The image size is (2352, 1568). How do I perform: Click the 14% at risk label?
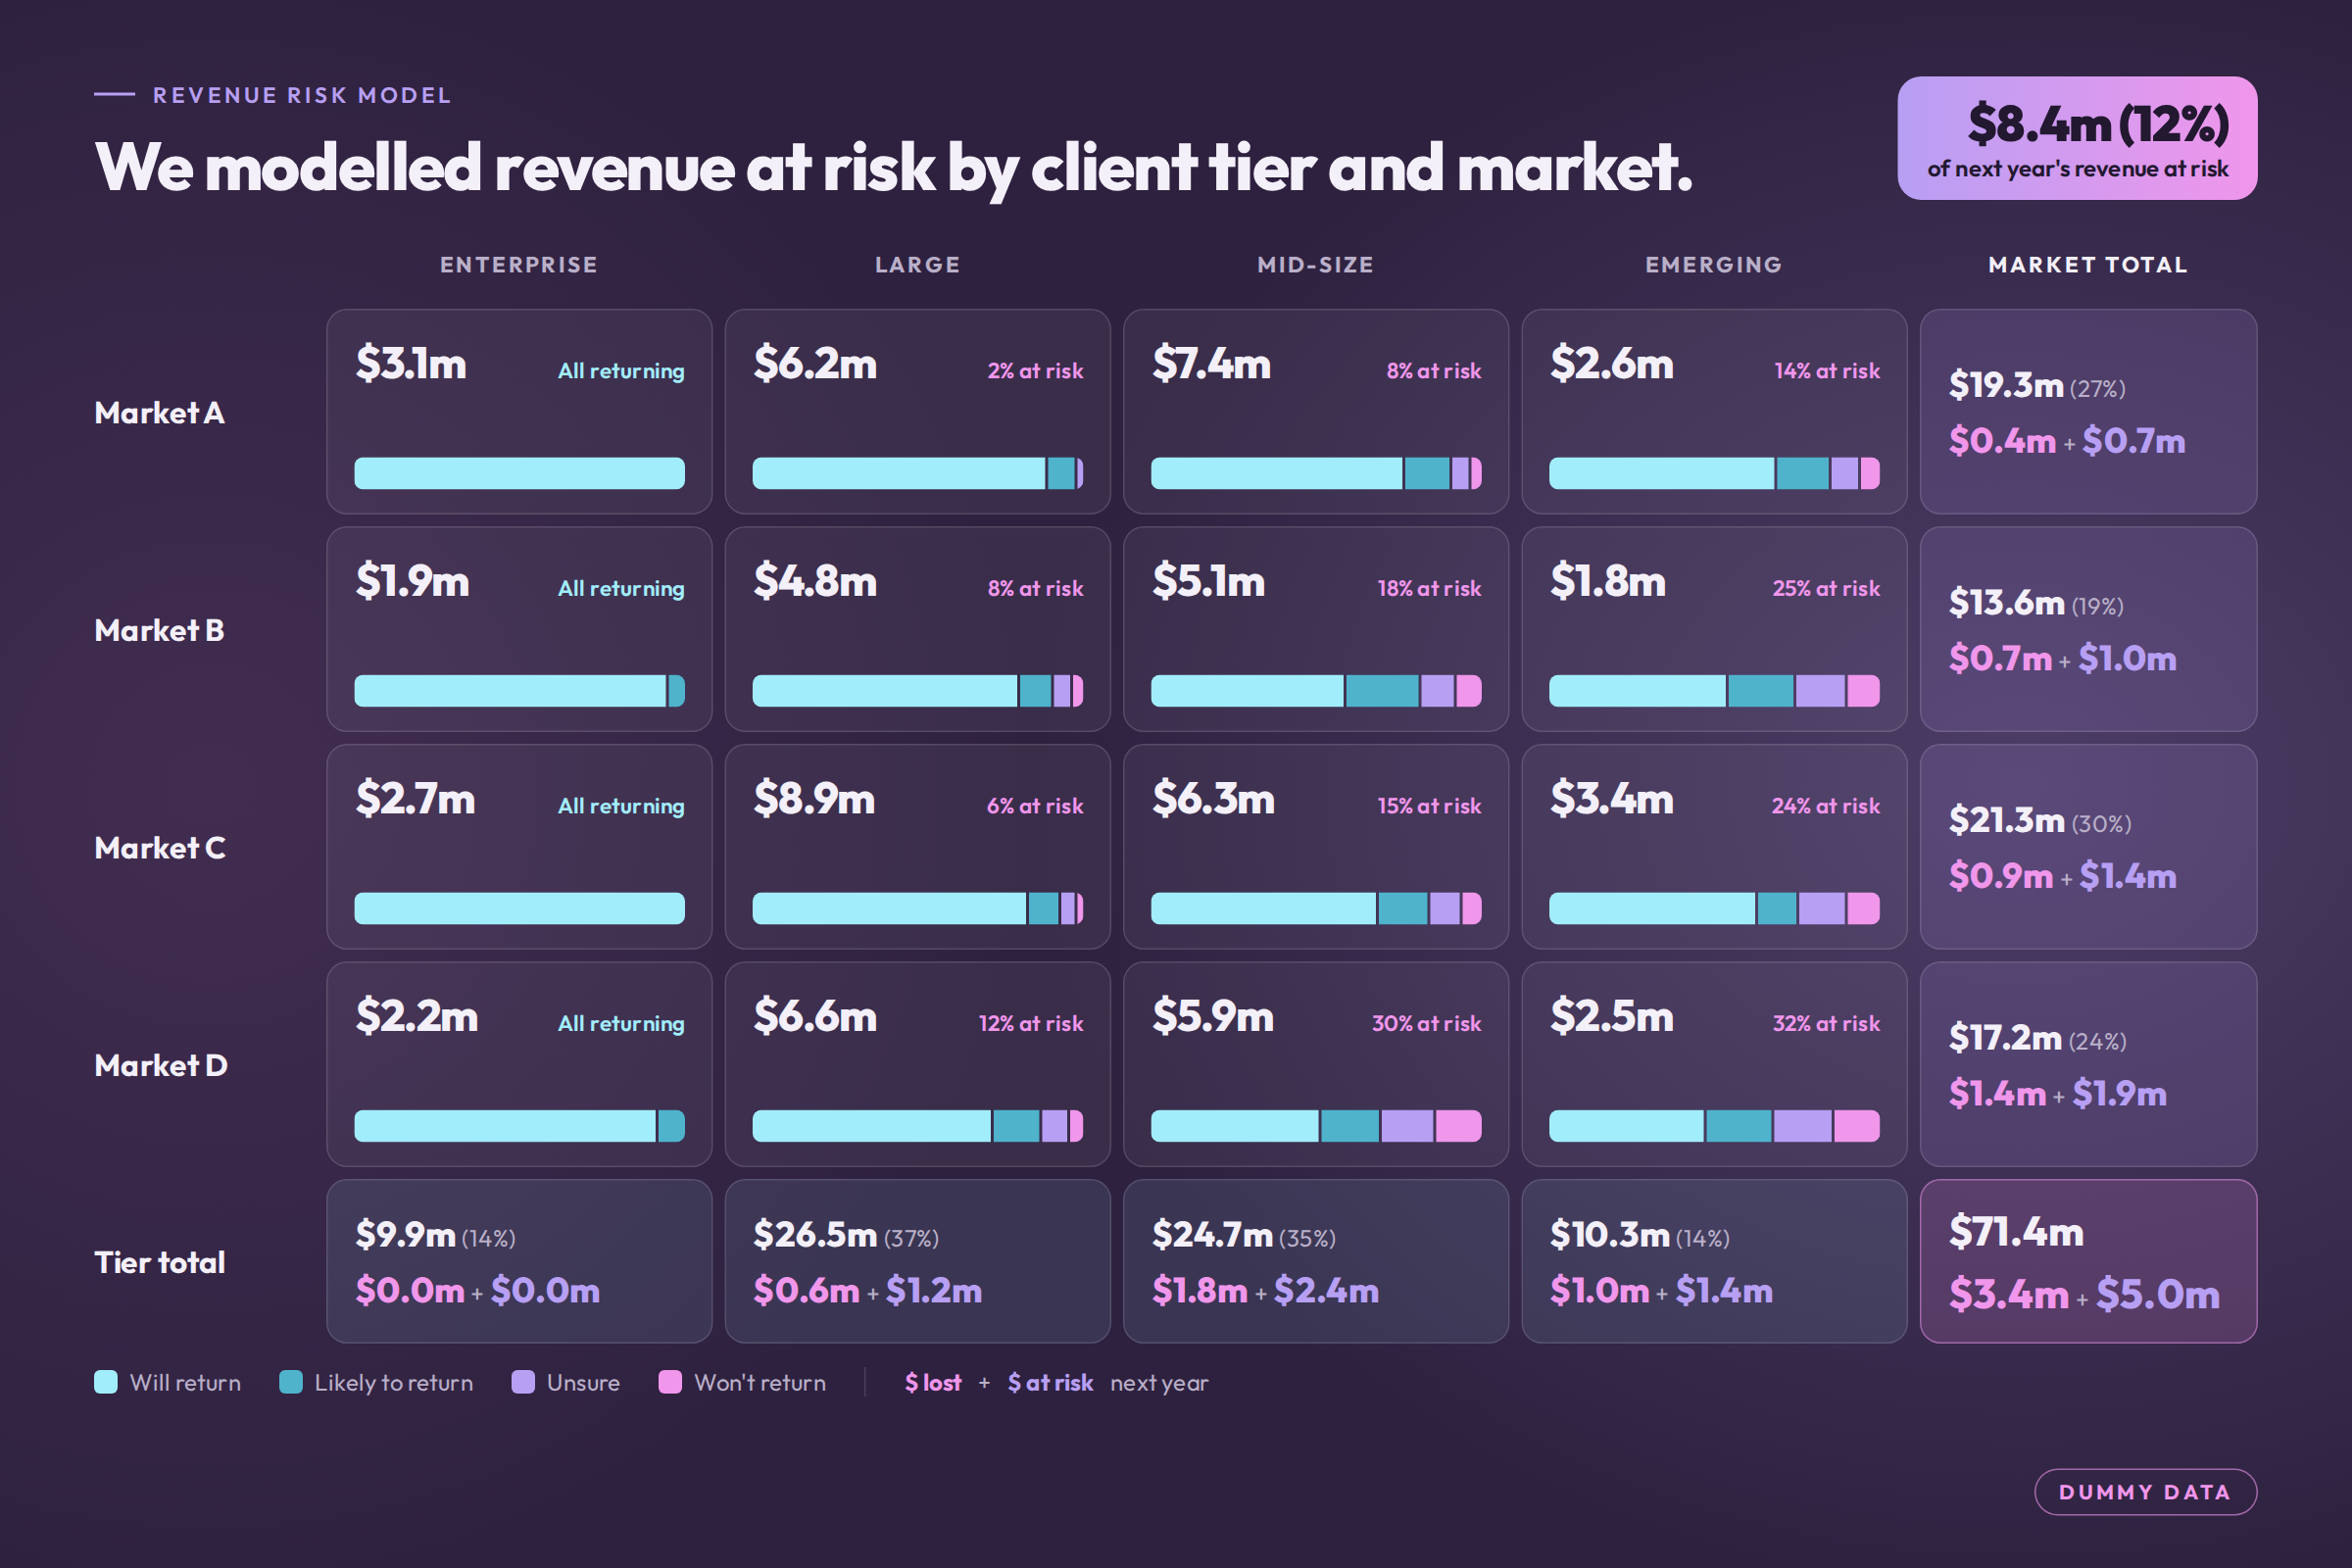pos(1827,371)
